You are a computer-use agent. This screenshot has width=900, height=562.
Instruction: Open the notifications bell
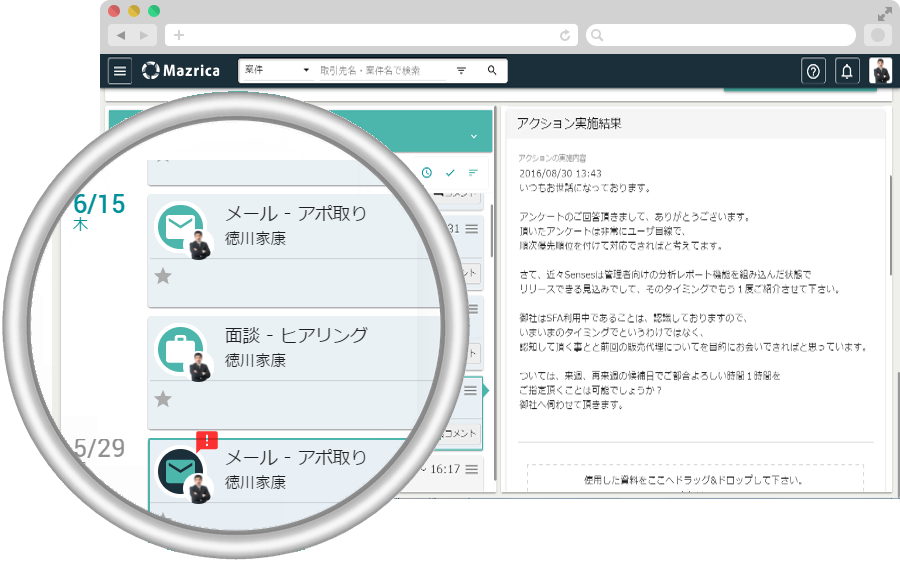[x=847, y=71]
